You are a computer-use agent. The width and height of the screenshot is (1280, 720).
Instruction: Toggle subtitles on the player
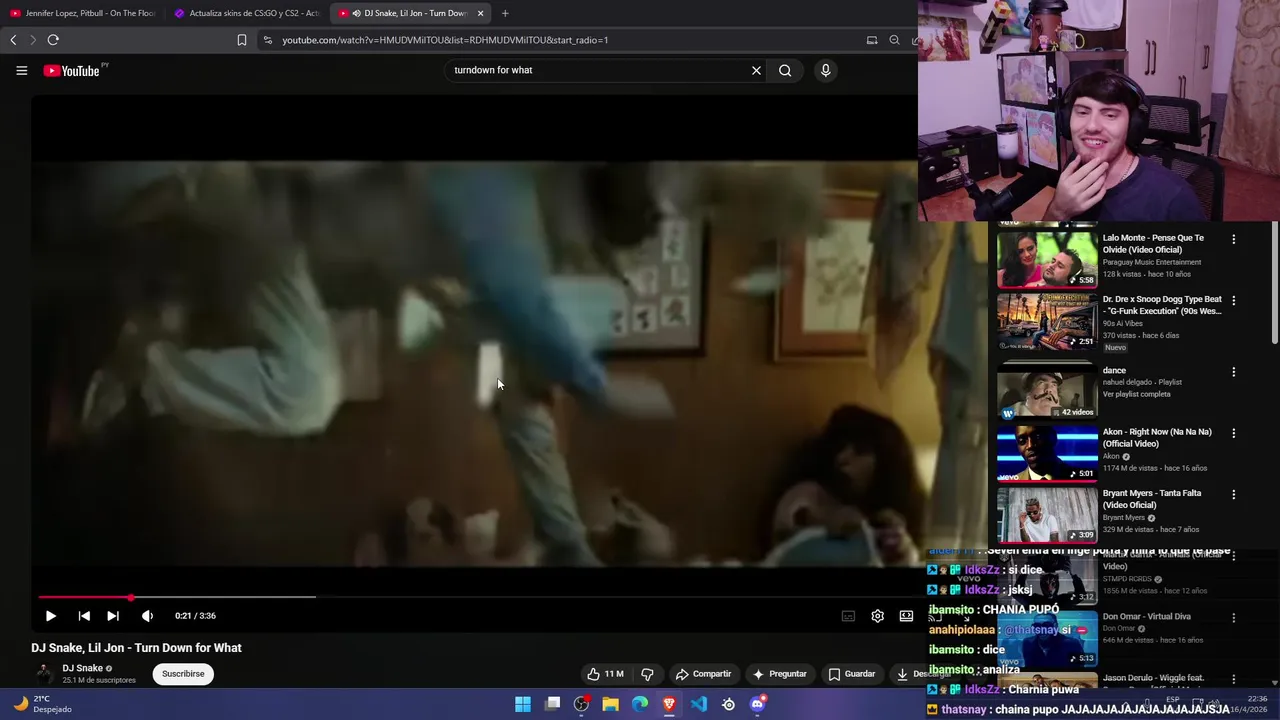[x=848, y=616]
